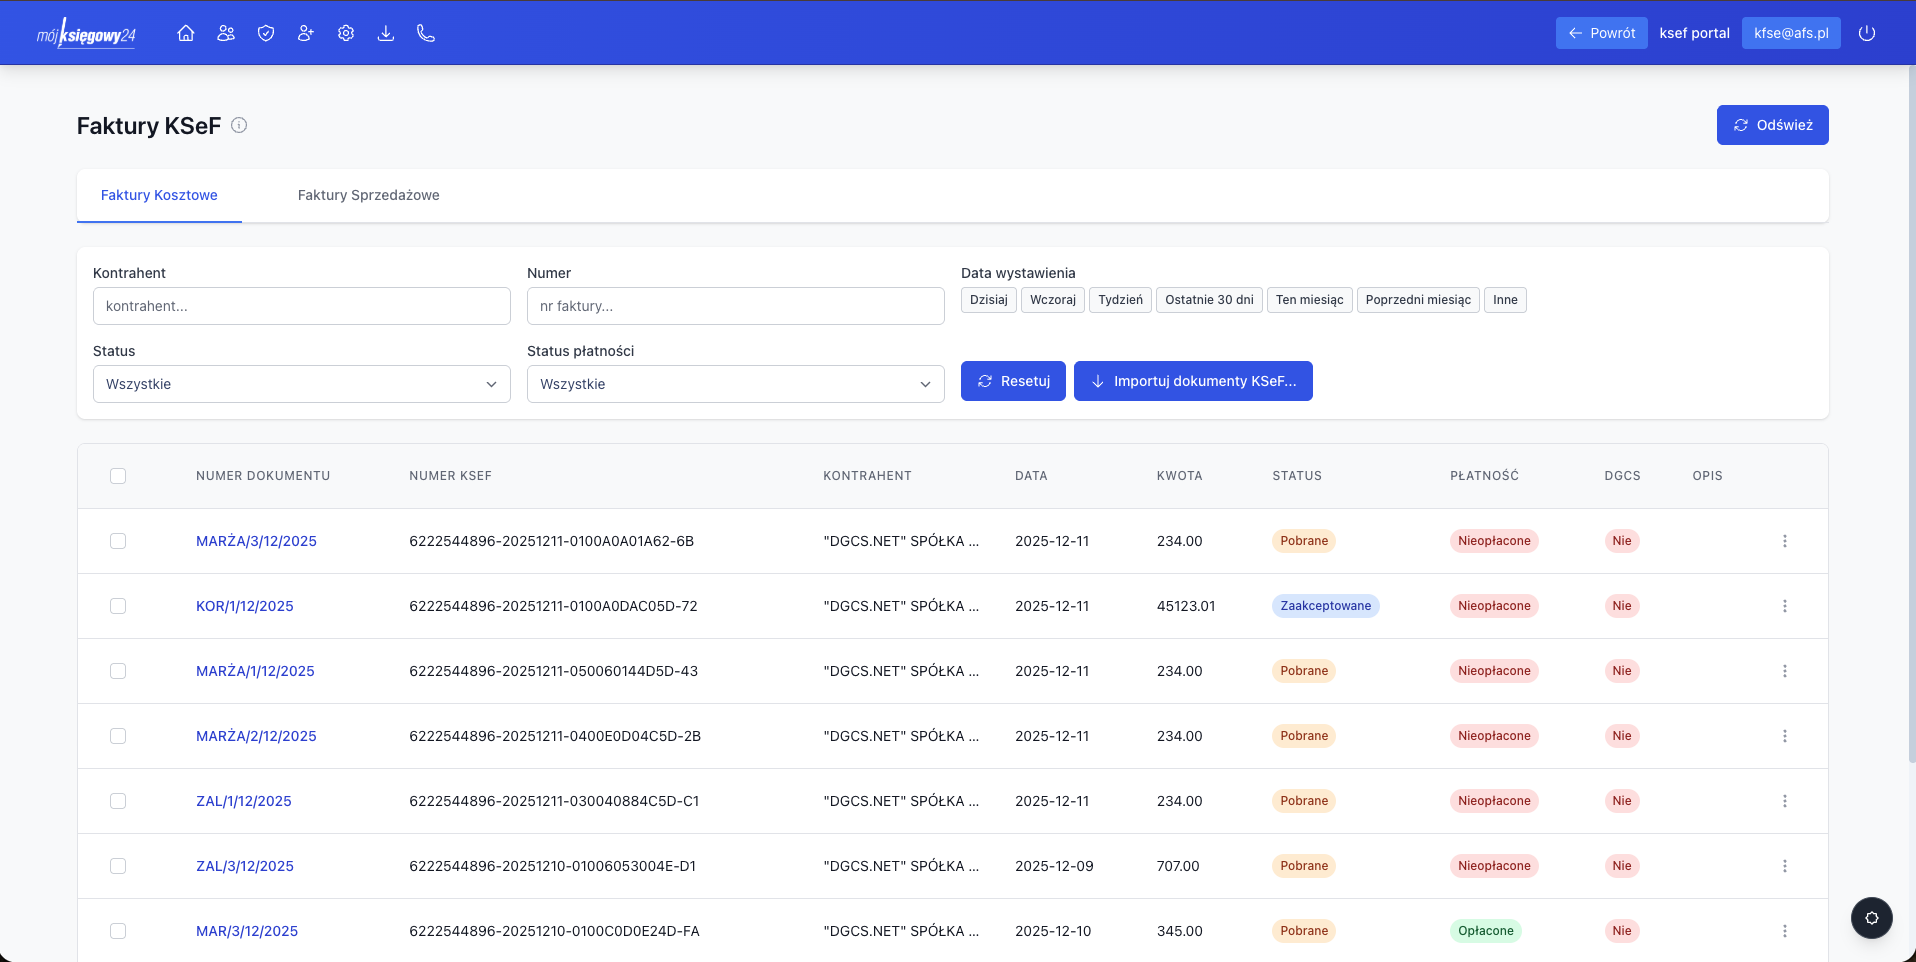Click the floating gear button bottom right

click(1871, 918)
